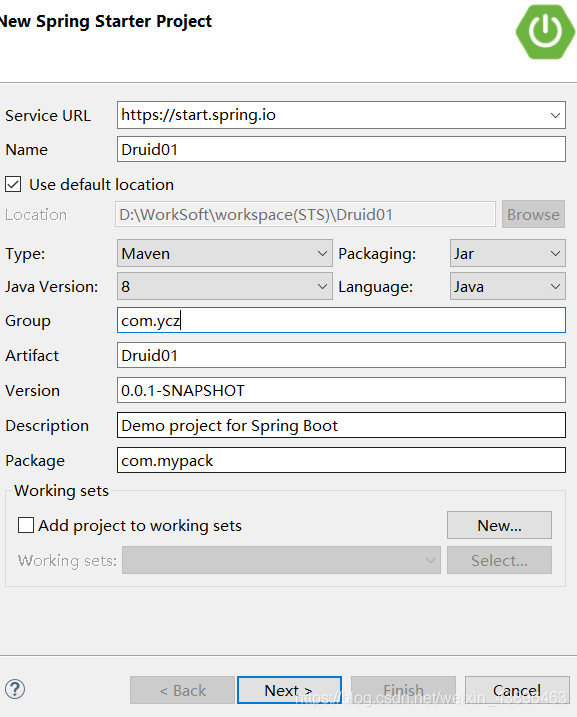Click the Back button
Image resolution: width=577 pixels, height=717 pixels.
coord(182,690)
